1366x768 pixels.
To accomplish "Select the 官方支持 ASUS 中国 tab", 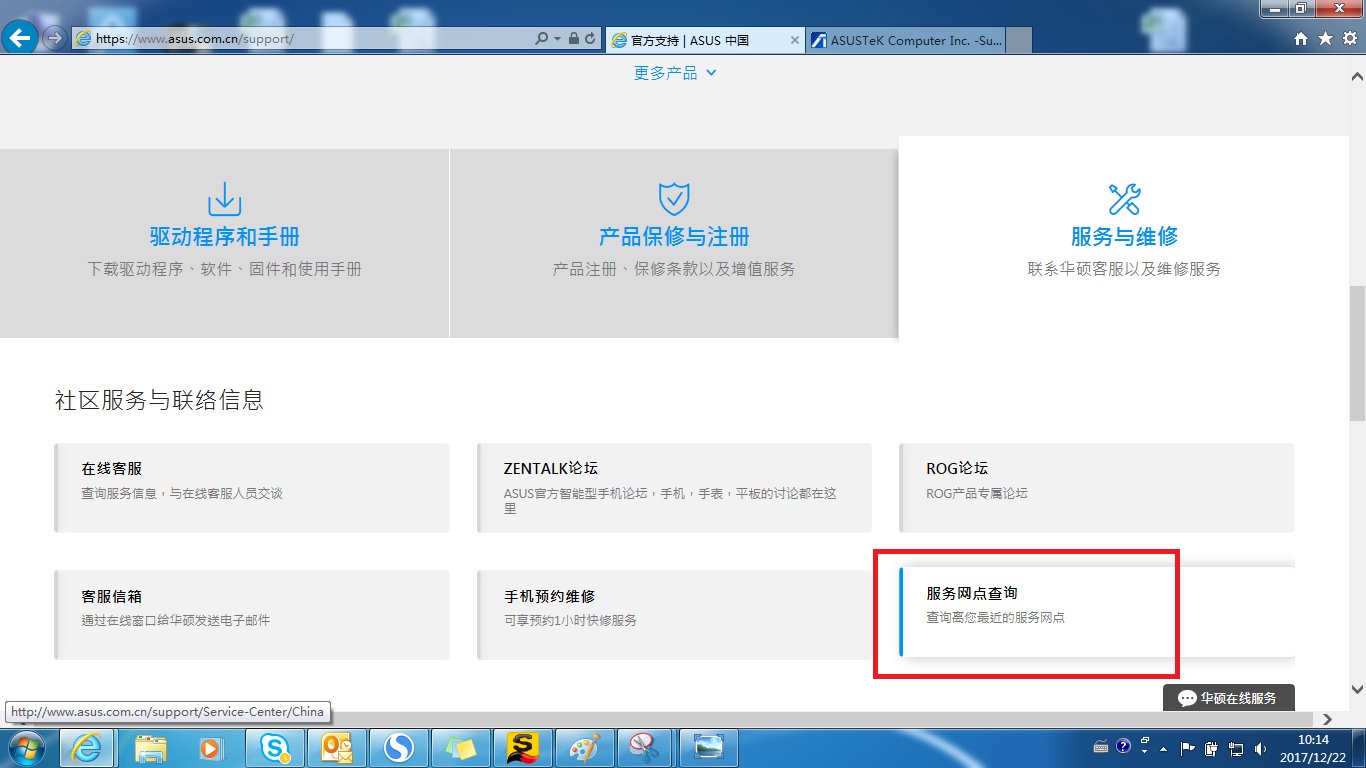I will coord(700,40).
